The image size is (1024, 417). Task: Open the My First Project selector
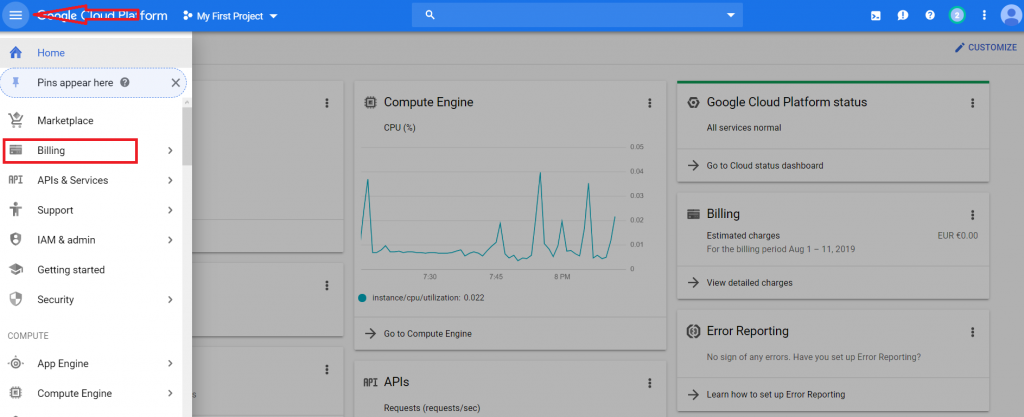click(x=231, y=16)
